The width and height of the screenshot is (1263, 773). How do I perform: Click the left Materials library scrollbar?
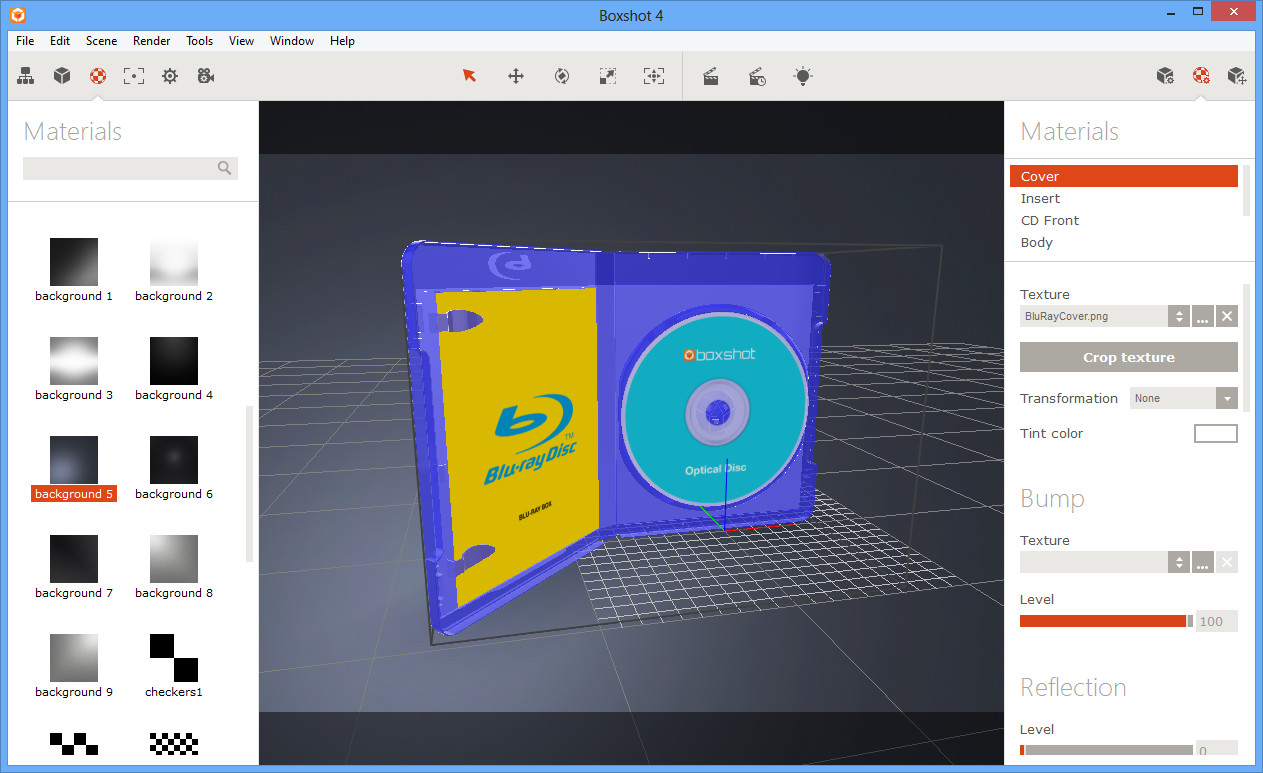click(x=249, y=484)
